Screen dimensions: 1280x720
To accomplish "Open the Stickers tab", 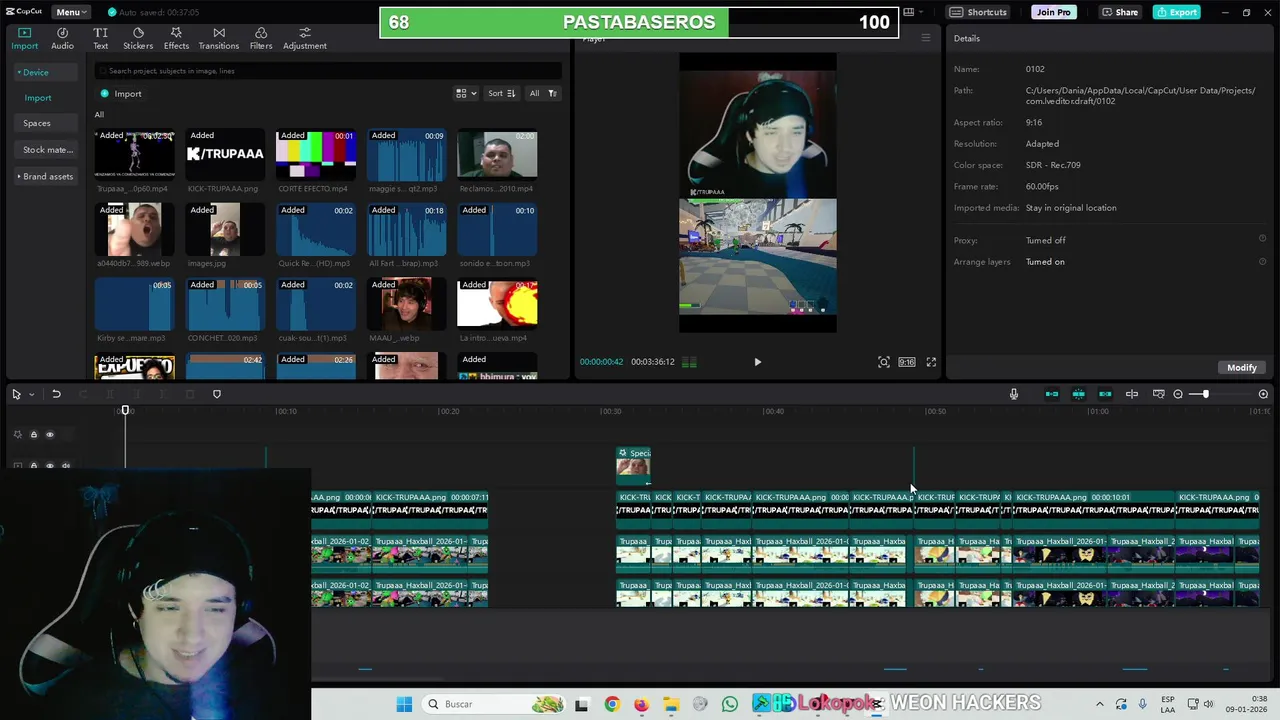I will click(x=138, y=39).
